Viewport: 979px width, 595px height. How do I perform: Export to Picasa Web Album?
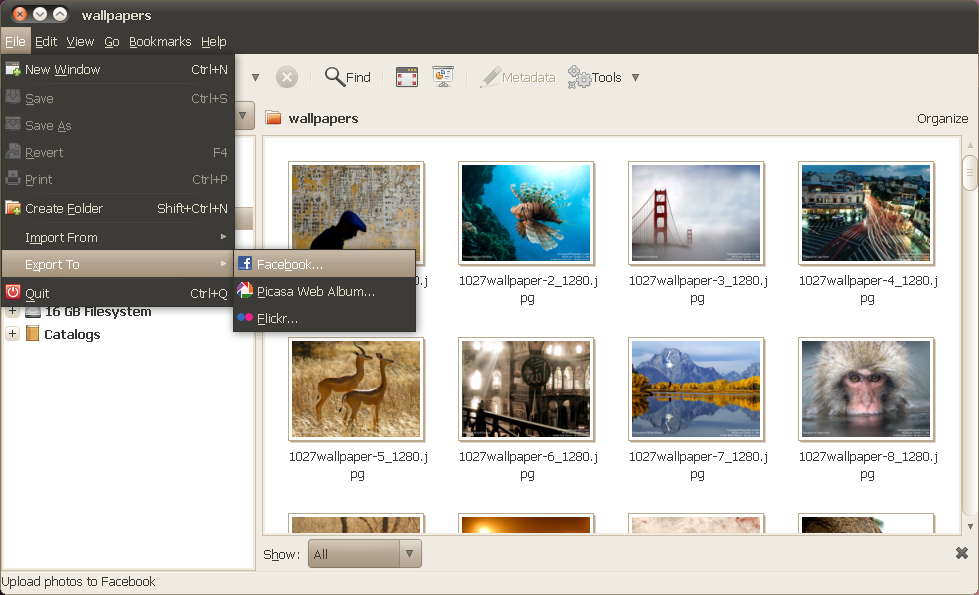tap(325, 292)
